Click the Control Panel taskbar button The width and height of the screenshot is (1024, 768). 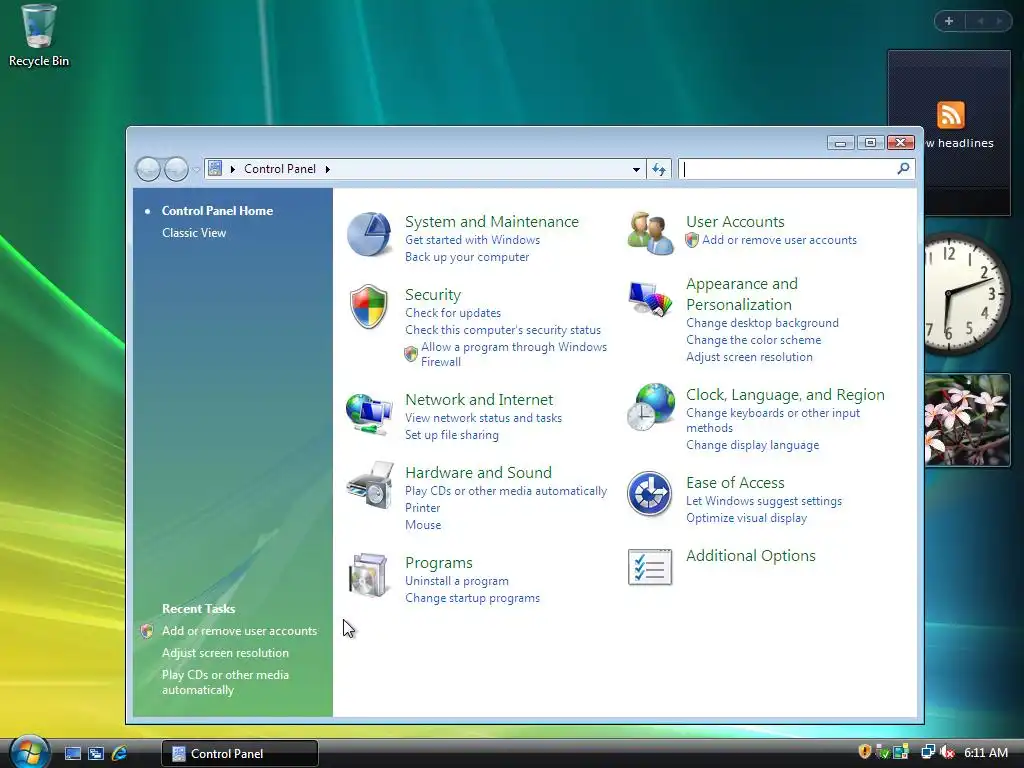coord(240,754)
